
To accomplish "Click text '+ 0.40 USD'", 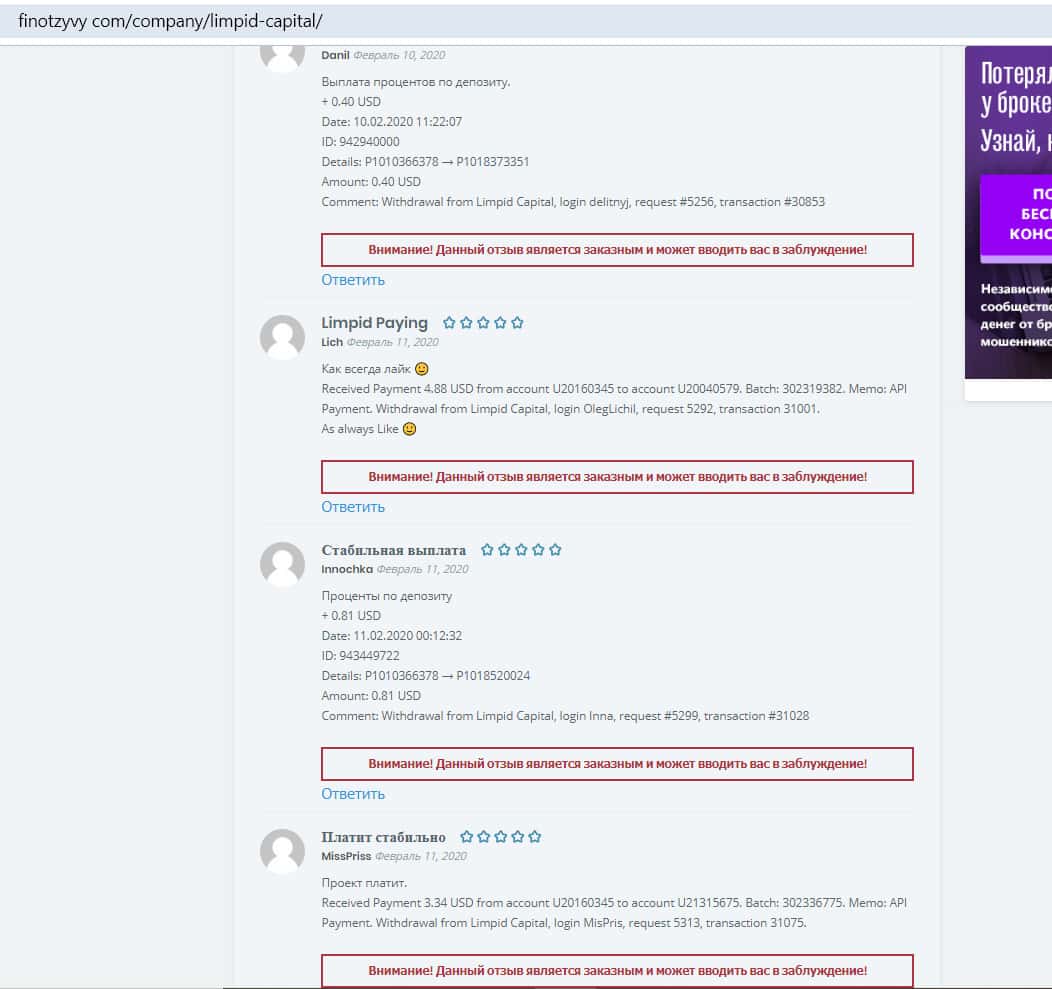I will point(351,101).
